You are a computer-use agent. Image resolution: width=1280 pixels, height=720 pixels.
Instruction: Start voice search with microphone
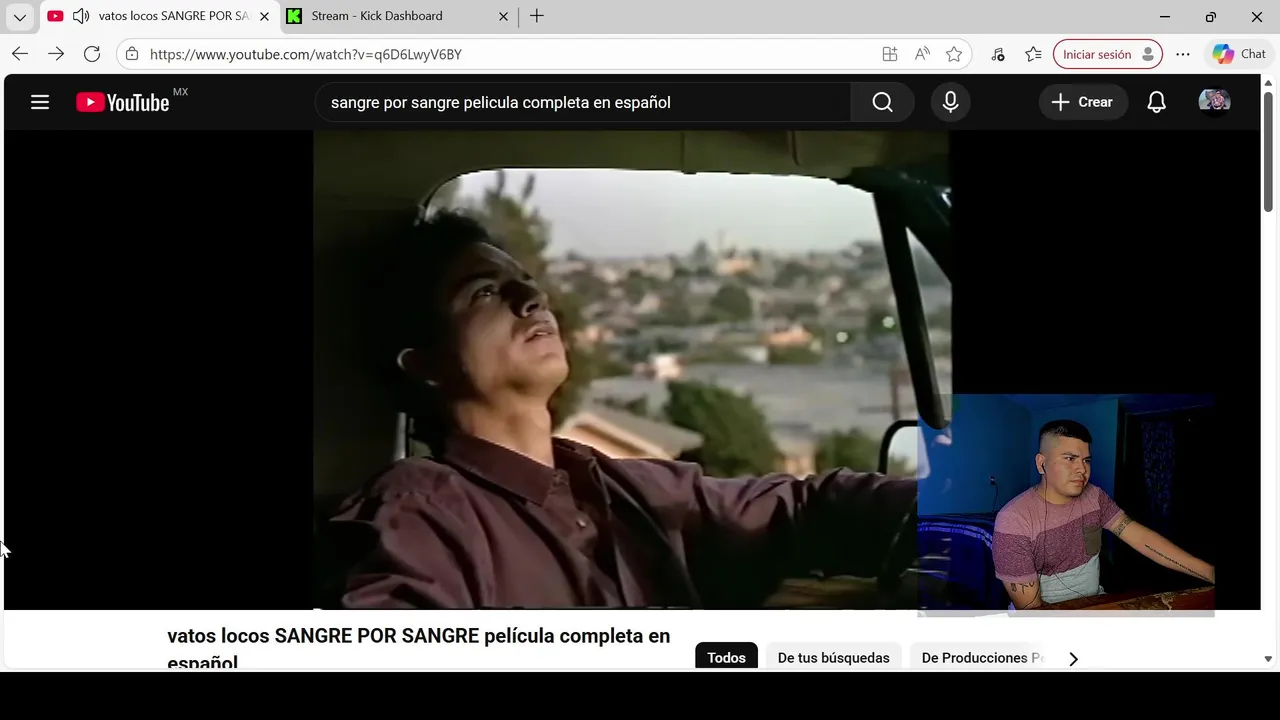pyautogui.click(x=950, y=102)
